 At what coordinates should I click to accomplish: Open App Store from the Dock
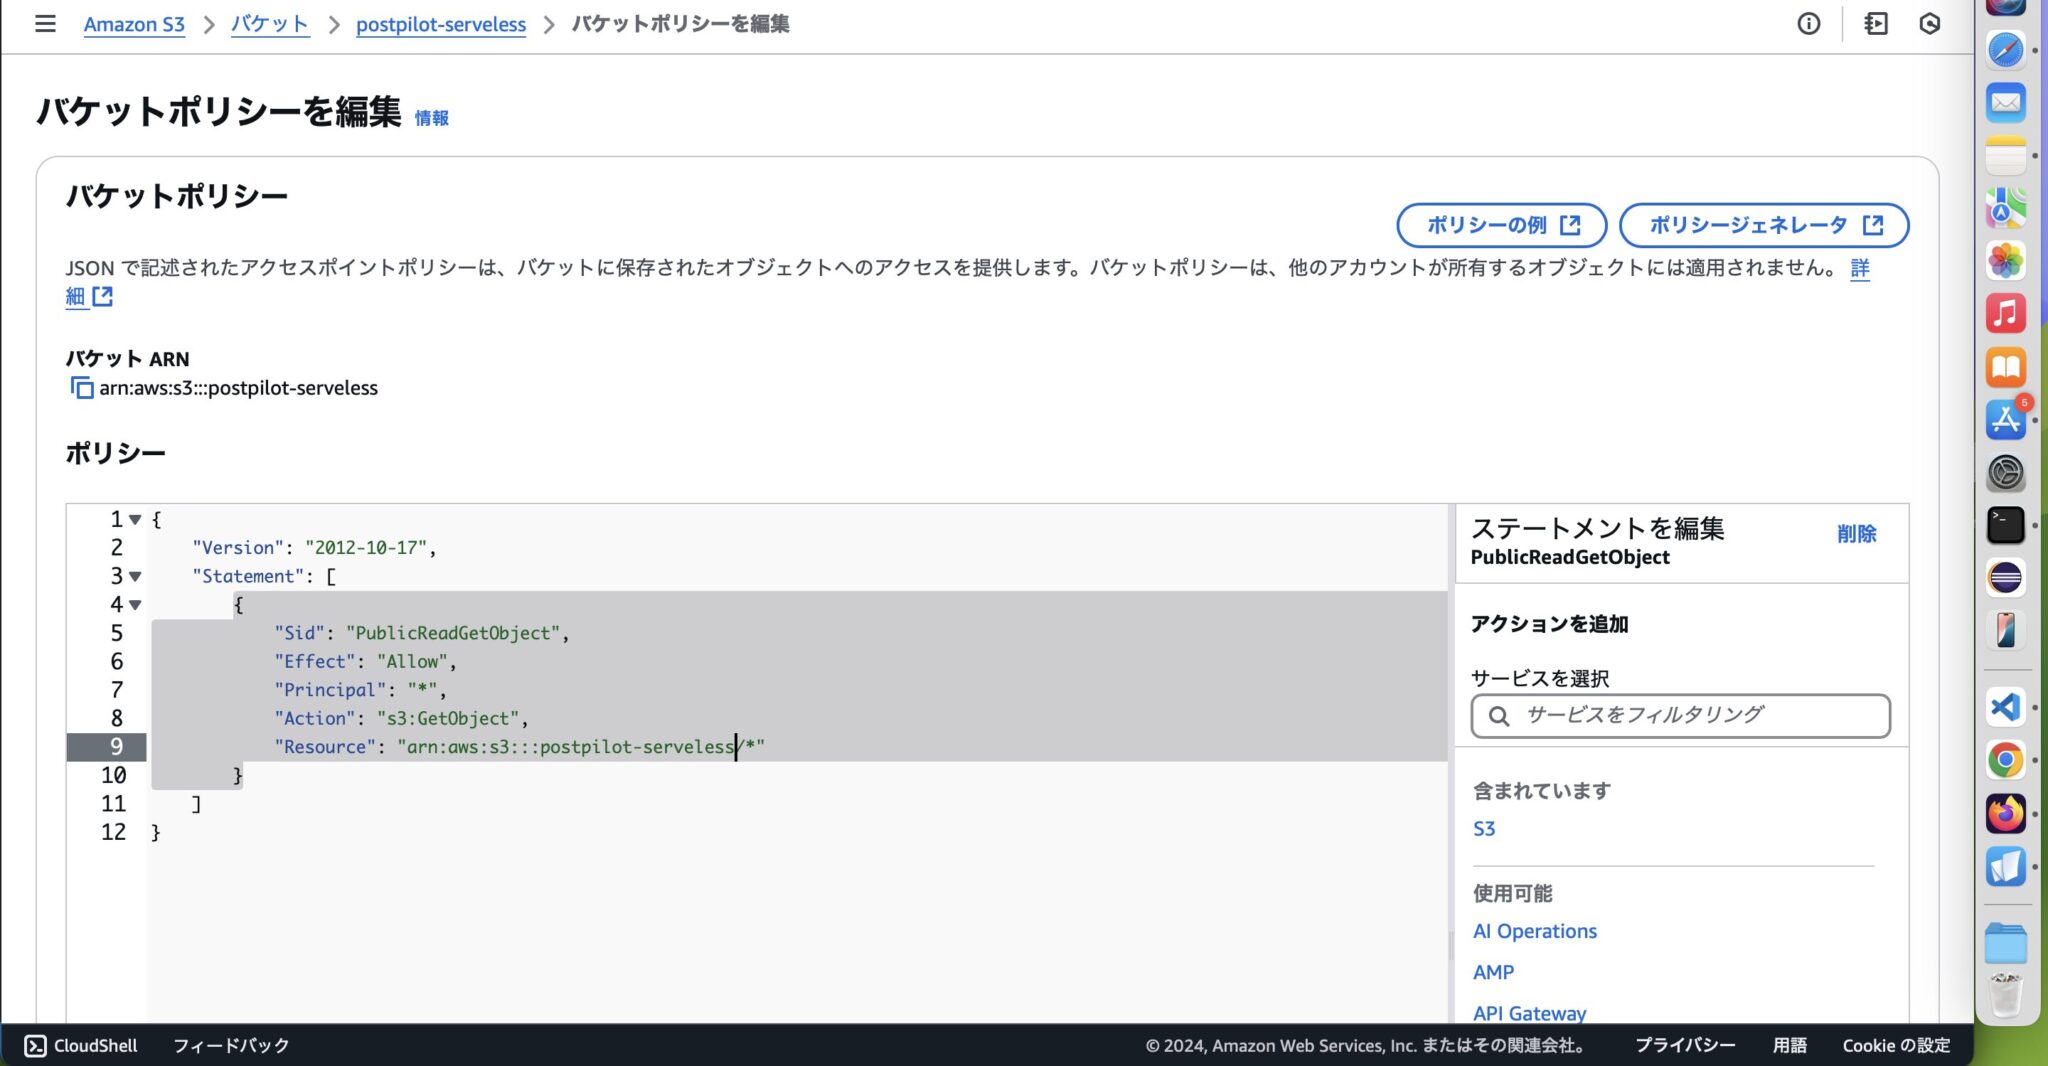pos(2006,421)
